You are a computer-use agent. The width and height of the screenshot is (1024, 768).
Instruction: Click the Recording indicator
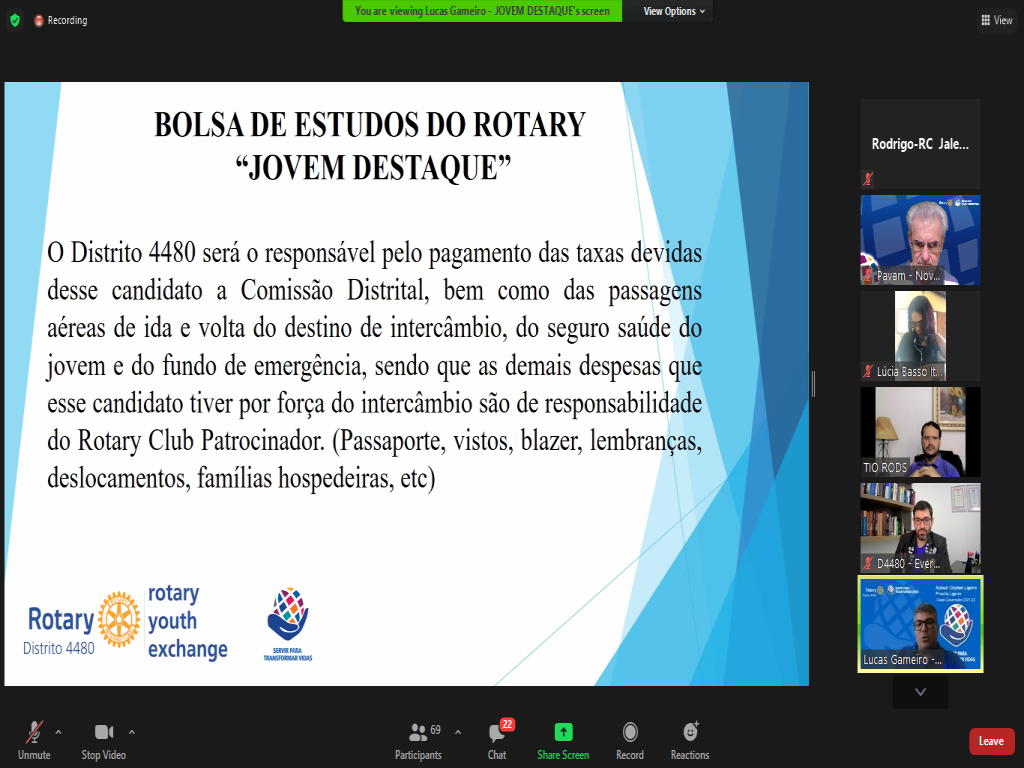tap(61, 20)
